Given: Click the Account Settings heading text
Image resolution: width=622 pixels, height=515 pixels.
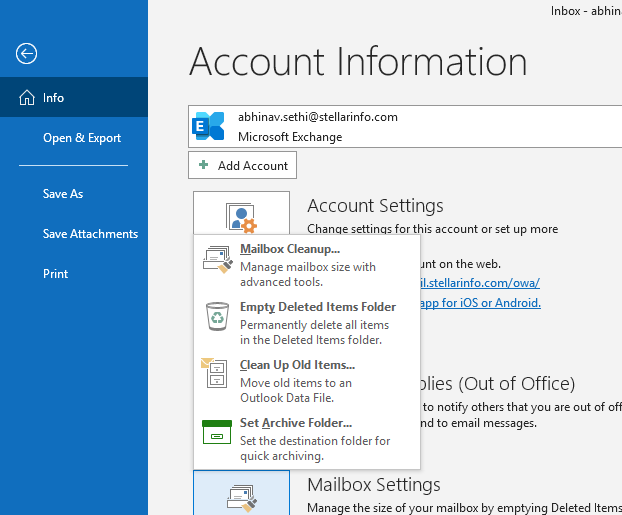Looking at the screenshot, I should pos(375,206).
